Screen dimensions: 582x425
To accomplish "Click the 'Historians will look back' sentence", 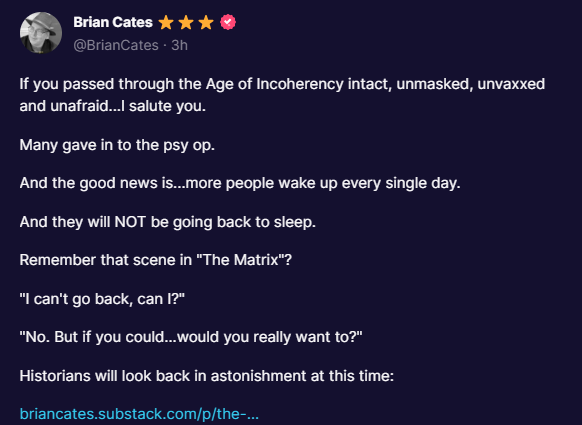I will (207, 376).
